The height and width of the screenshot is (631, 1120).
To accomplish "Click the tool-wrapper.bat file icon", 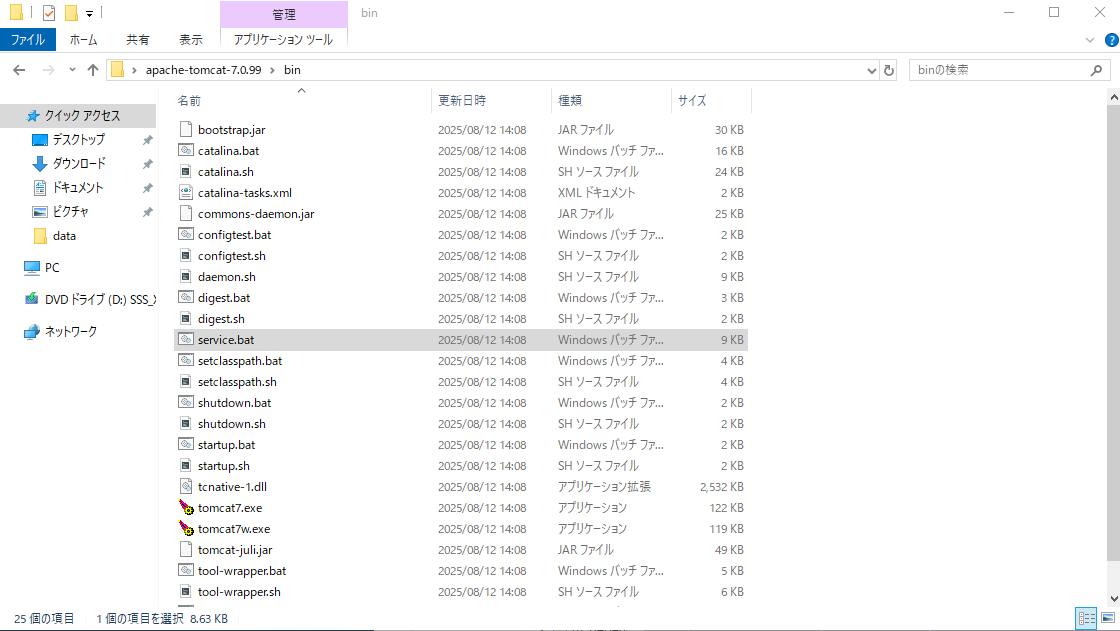I will click(x=186, y=570).
